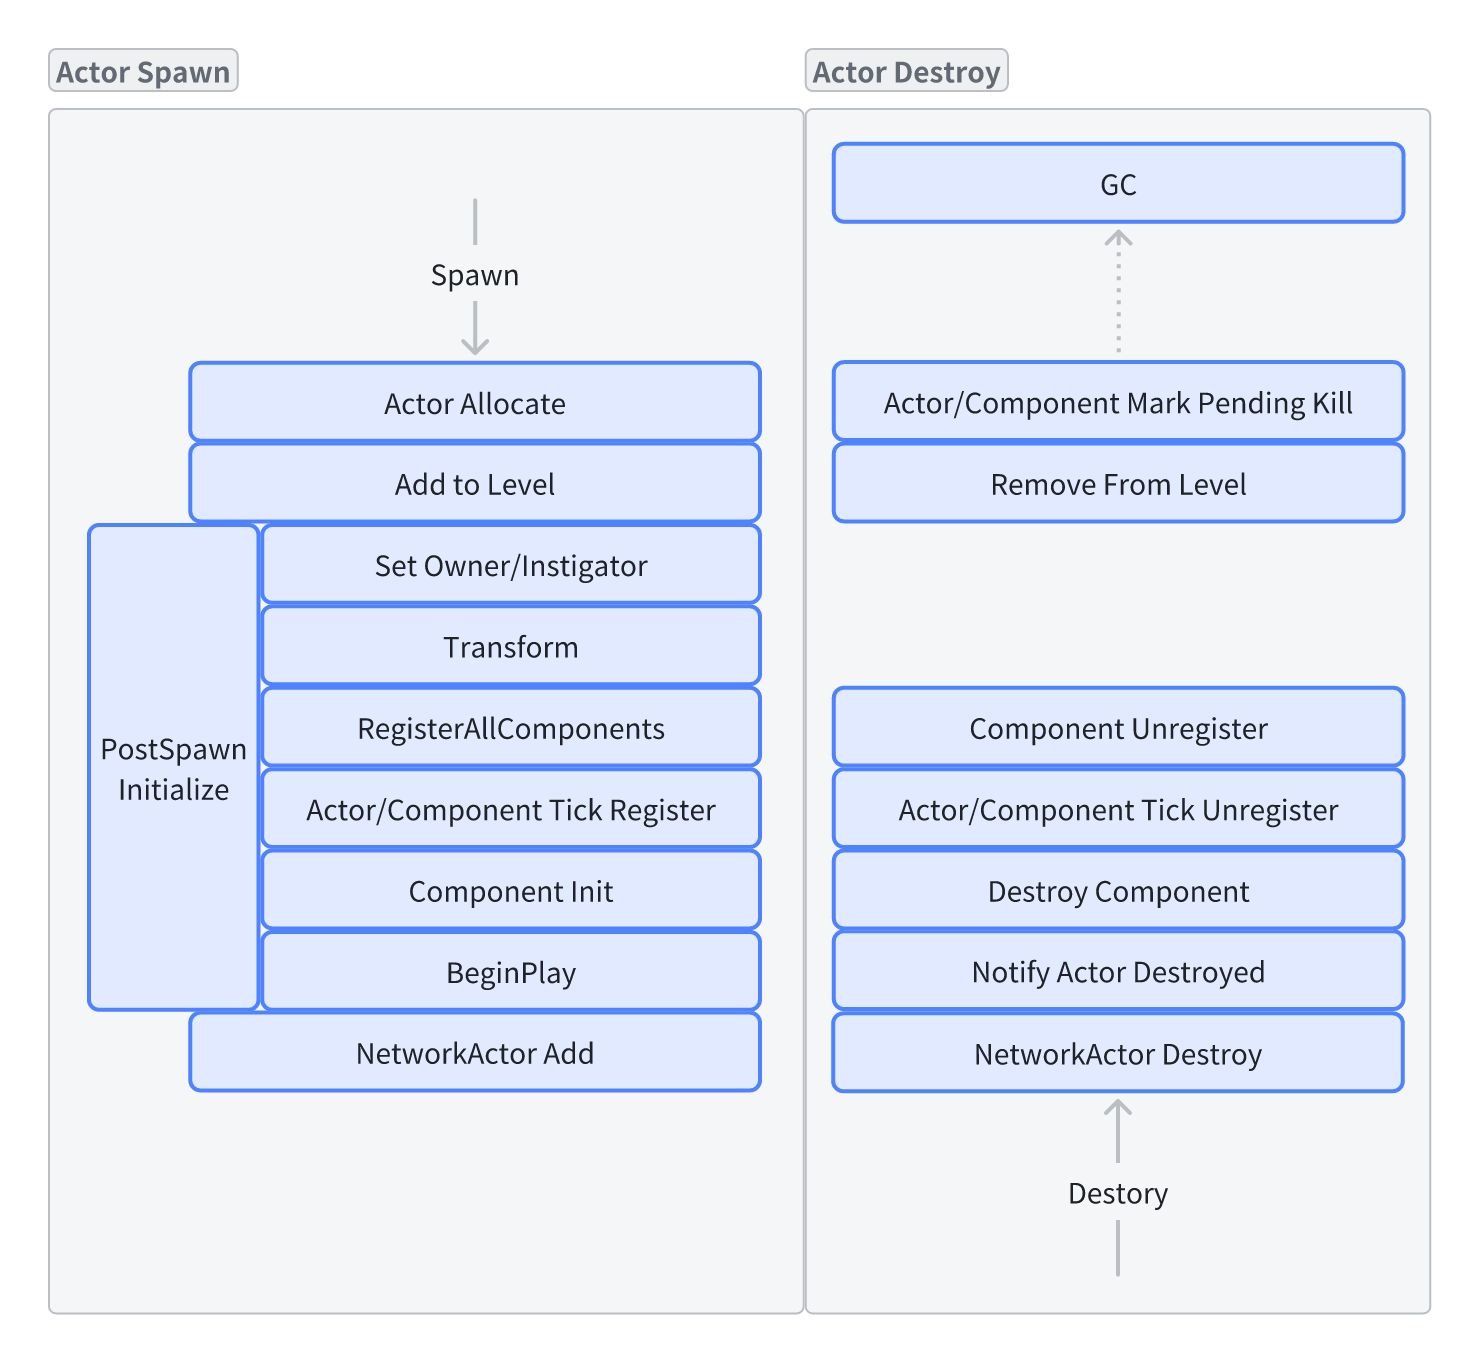Select the Component Unregister node

[x=1118, y=727]
